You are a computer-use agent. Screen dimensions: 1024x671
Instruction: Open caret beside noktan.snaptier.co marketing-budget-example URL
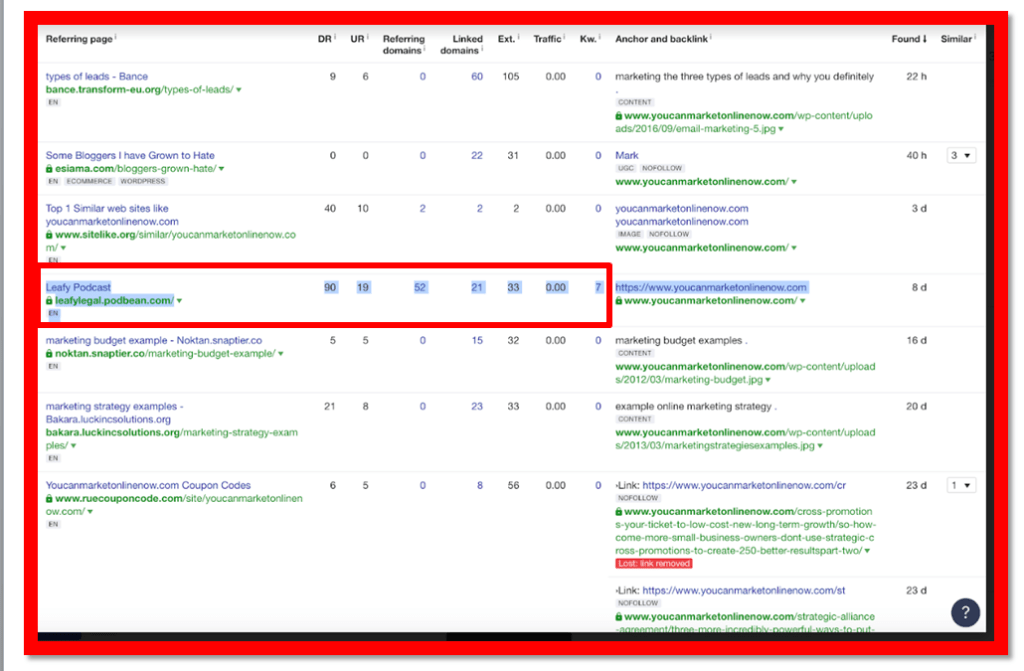tap(280, 354)
